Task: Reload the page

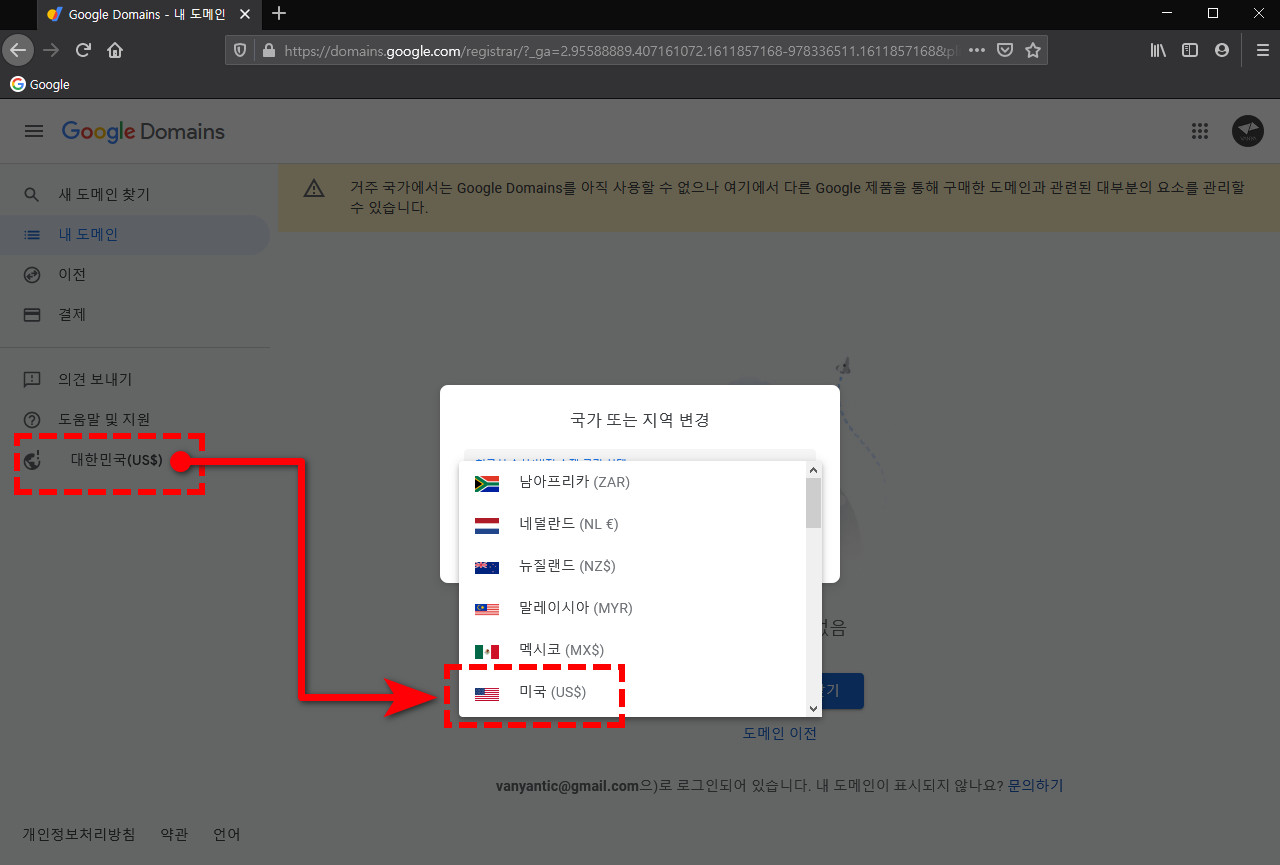Action: pyautogui.click(x=84, y=50)
